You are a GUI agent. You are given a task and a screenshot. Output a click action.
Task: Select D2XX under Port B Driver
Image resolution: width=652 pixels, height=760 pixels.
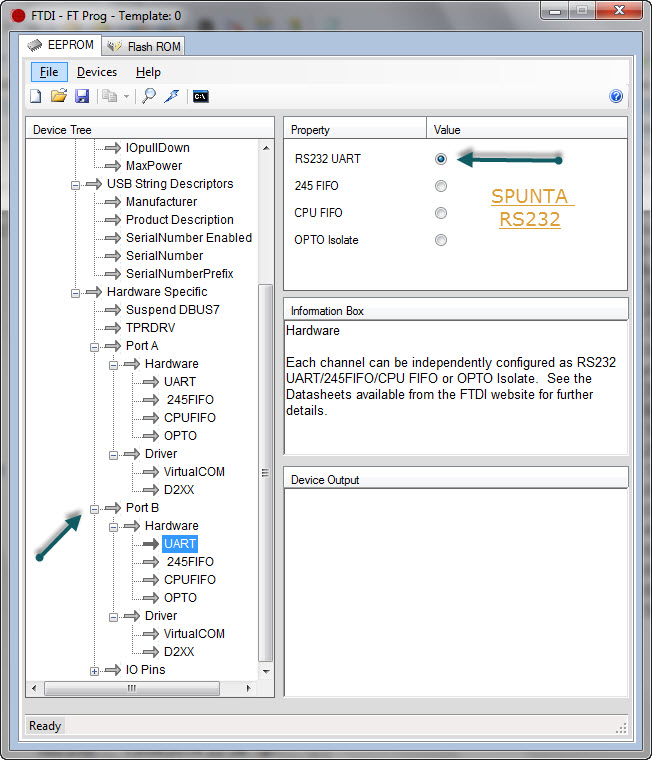[179, 651]
